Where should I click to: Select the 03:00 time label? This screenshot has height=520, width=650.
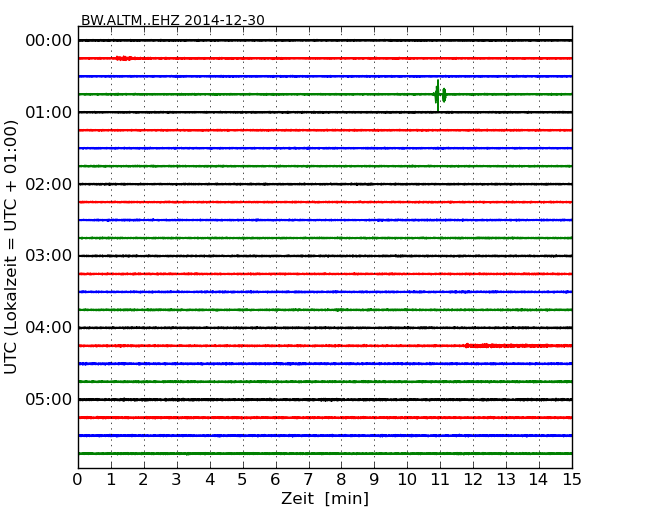pos(49,256)
